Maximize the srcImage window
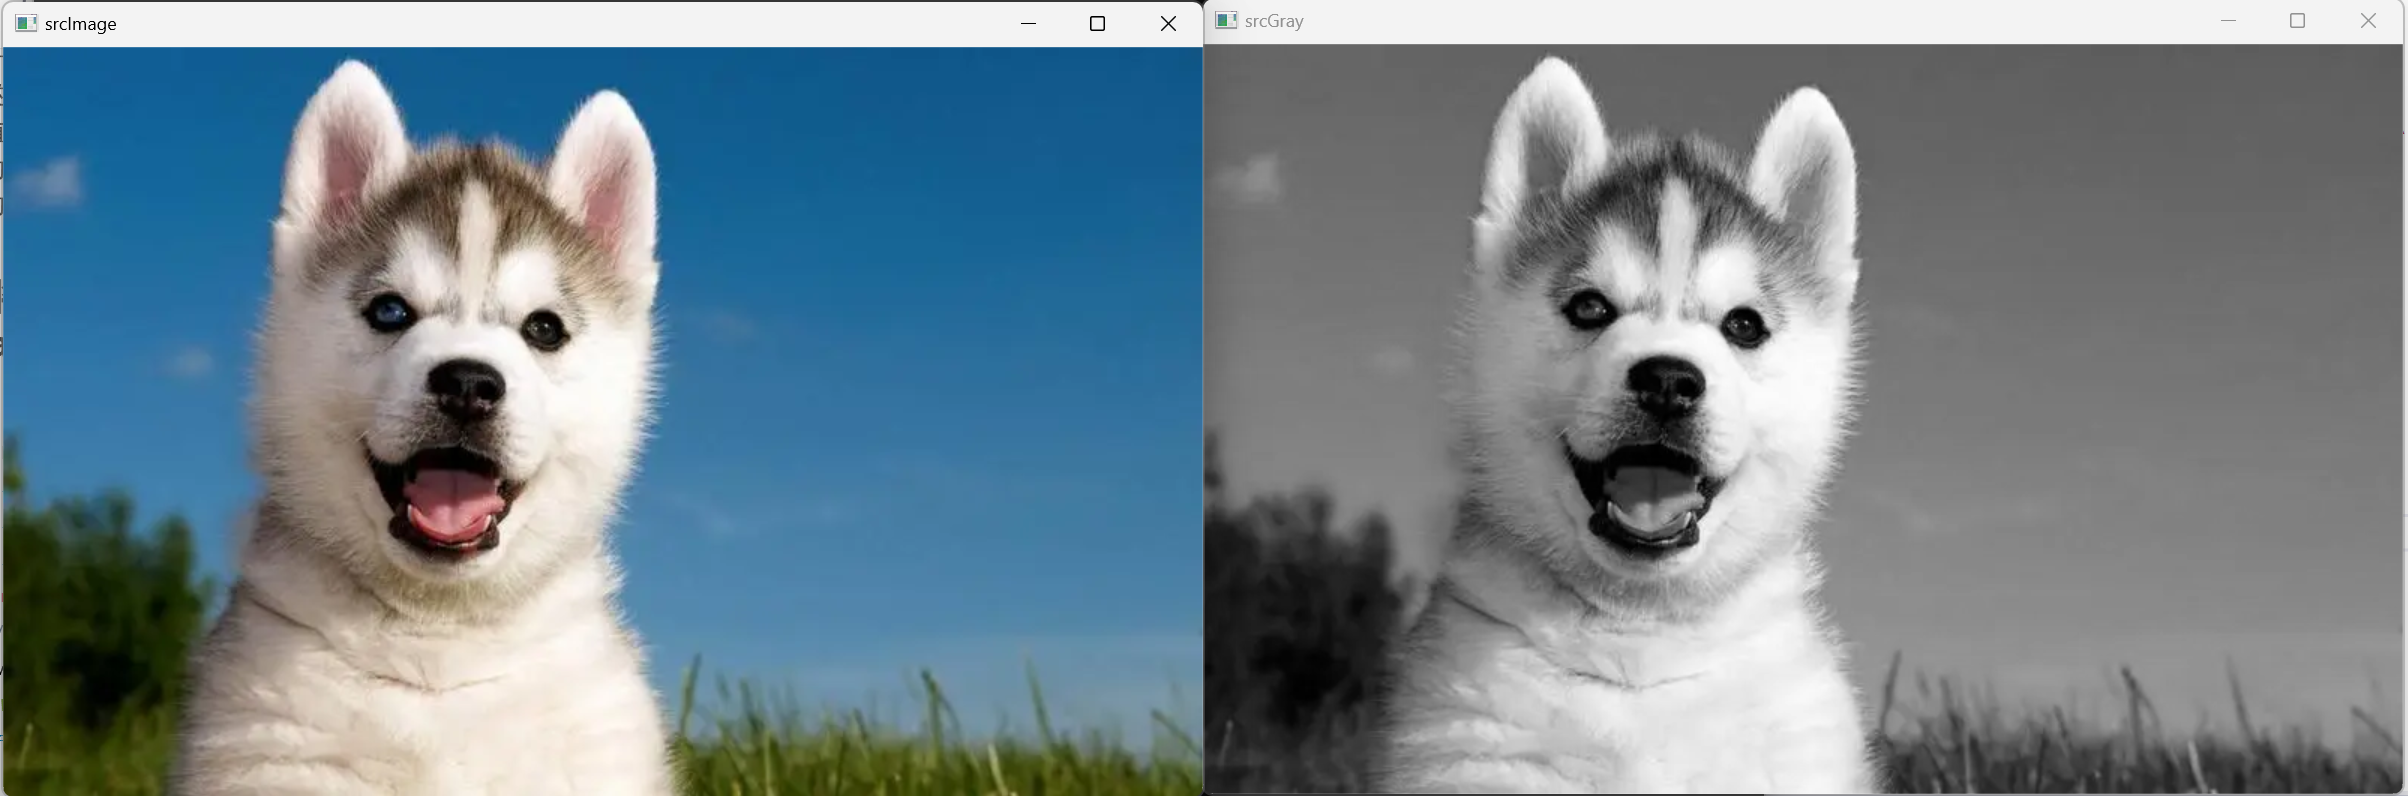Image resolution: width=2408 pixels, height=796 pixels. [1097, 23]
